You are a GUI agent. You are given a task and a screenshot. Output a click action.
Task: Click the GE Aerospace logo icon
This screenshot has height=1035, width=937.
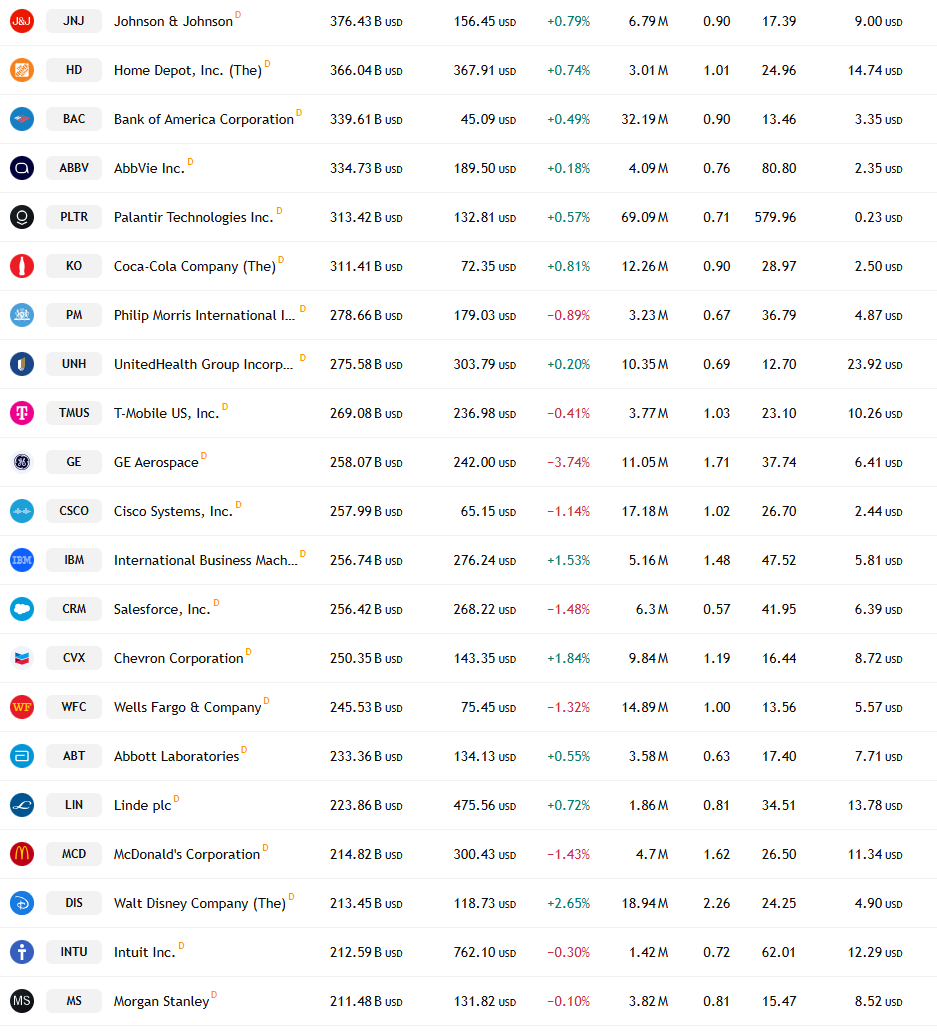click(22, 462)
